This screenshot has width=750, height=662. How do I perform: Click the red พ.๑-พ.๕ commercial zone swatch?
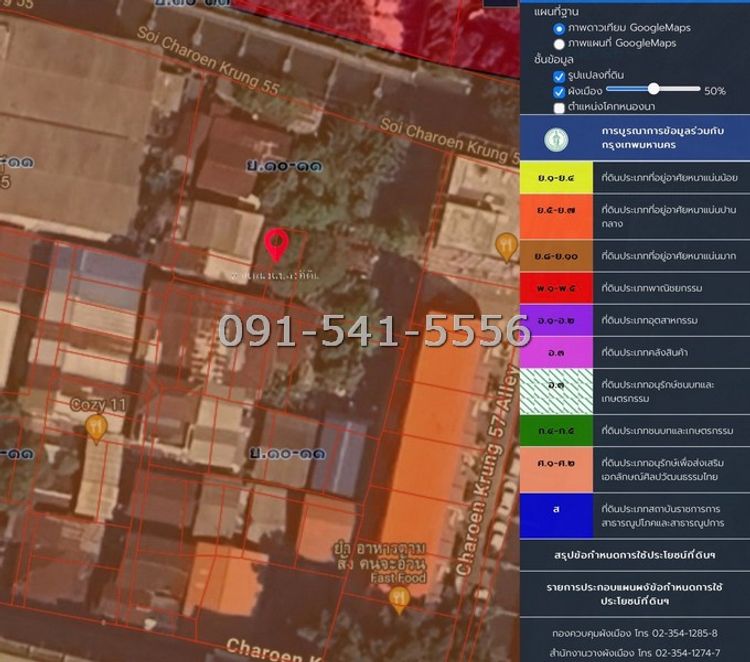tap(555, 289)
